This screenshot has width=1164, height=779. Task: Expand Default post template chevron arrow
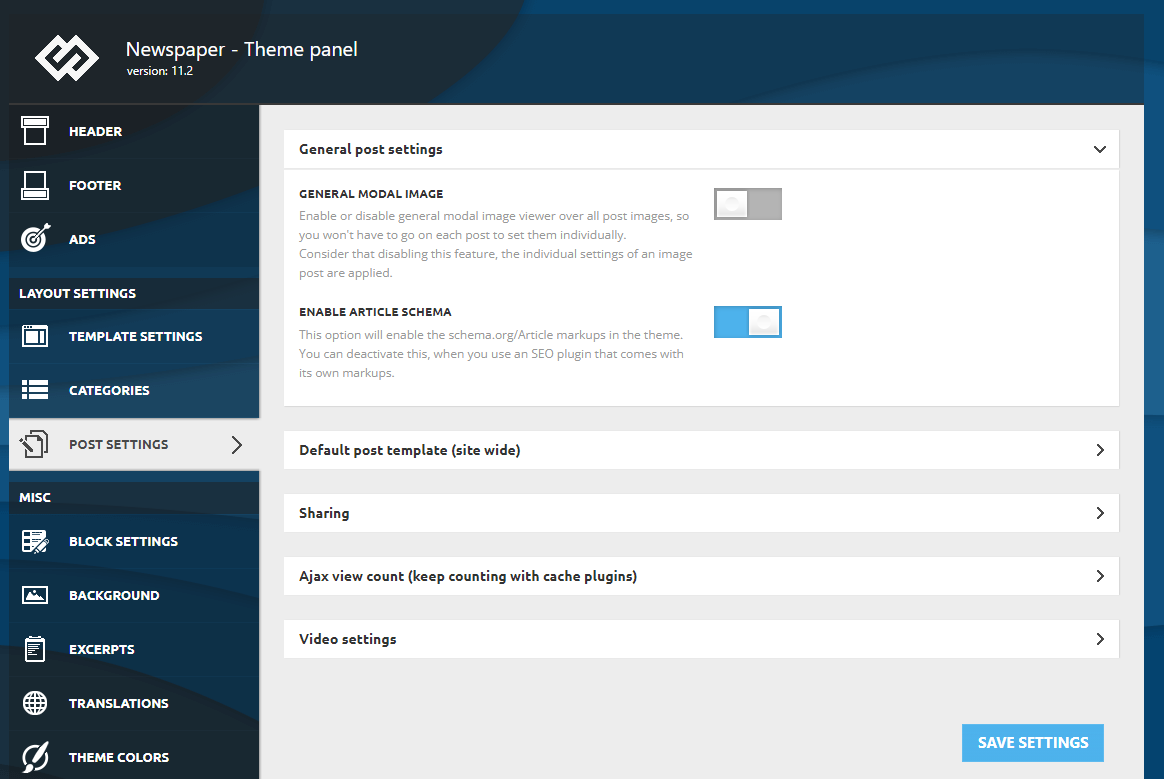coord(1100,450)
